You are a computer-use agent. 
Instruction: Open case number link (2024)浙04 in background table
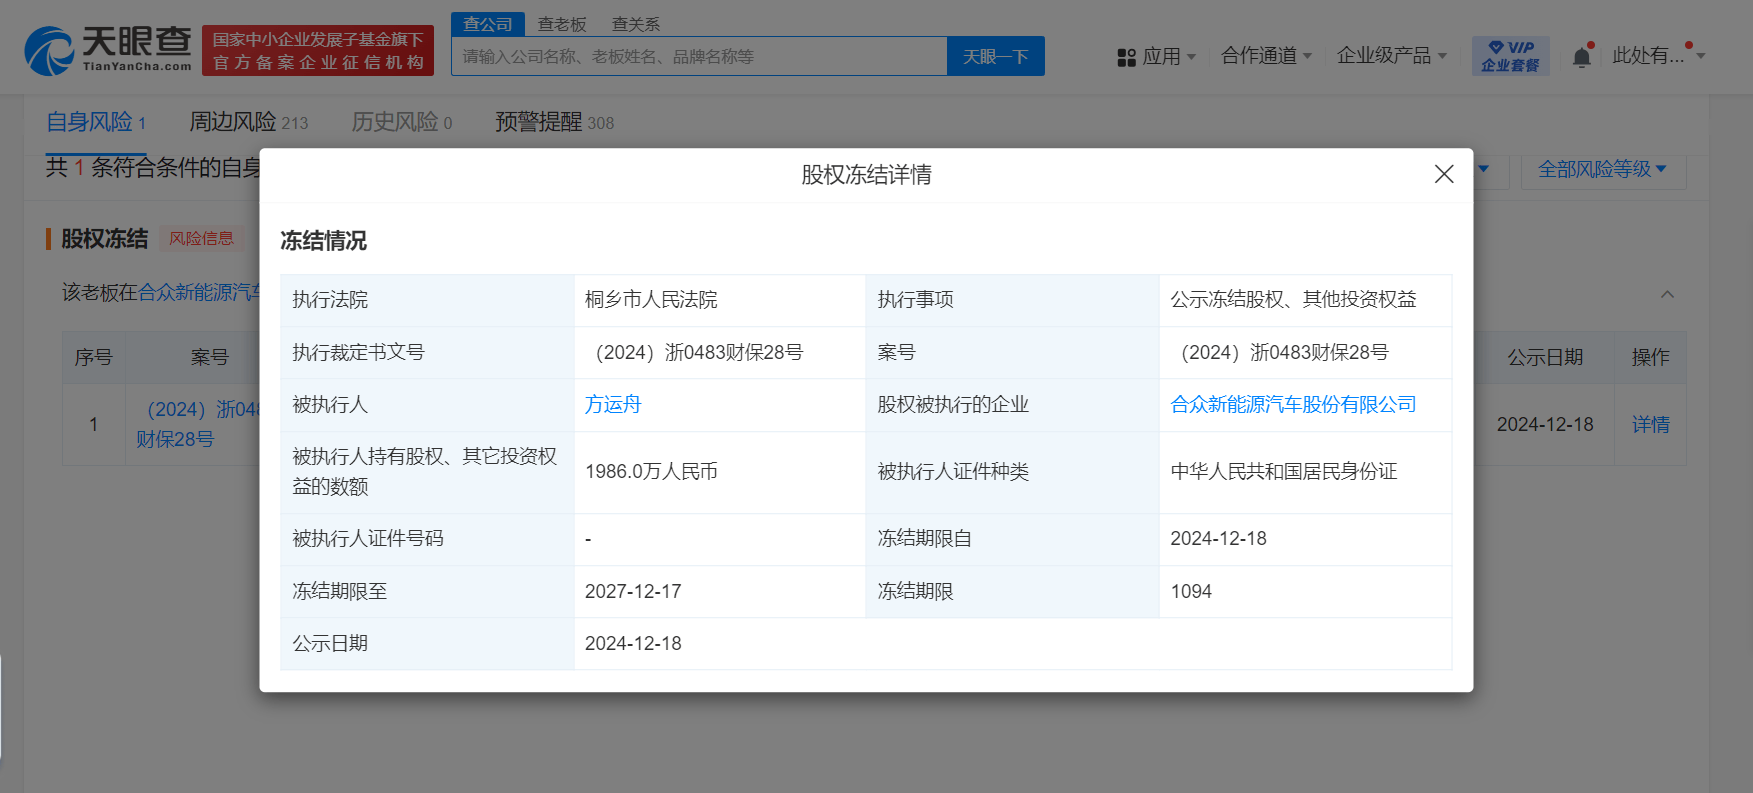point(199,424)
